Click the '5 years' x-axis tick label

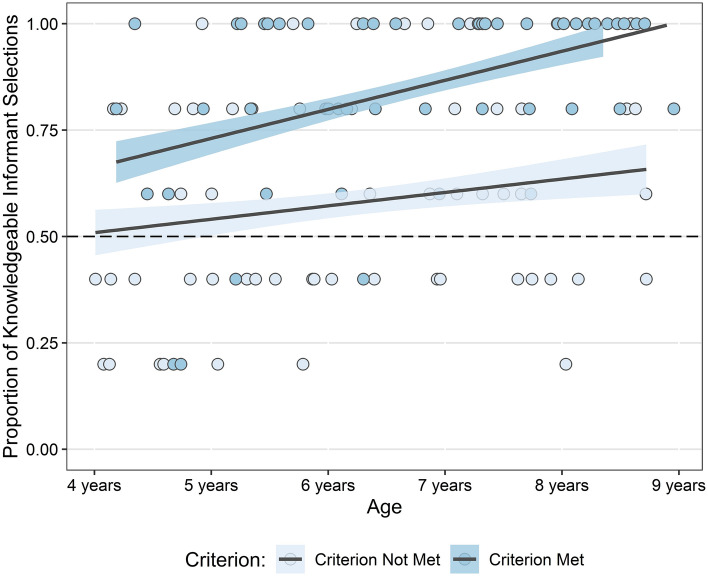[x=211, y=486]
